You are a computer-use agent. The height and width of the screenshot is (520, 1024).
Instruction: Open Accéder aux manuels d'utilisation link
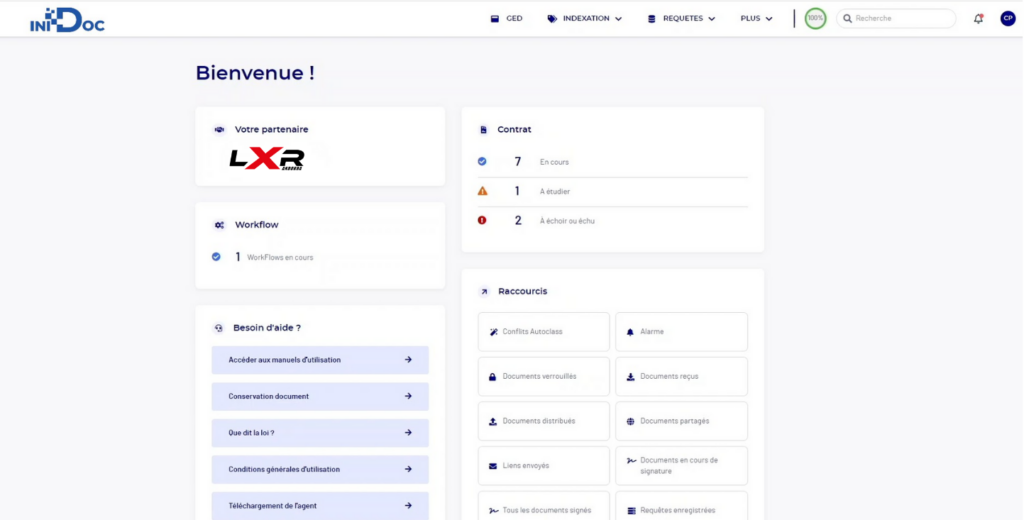pyautogui.click(x=320, y=360)
